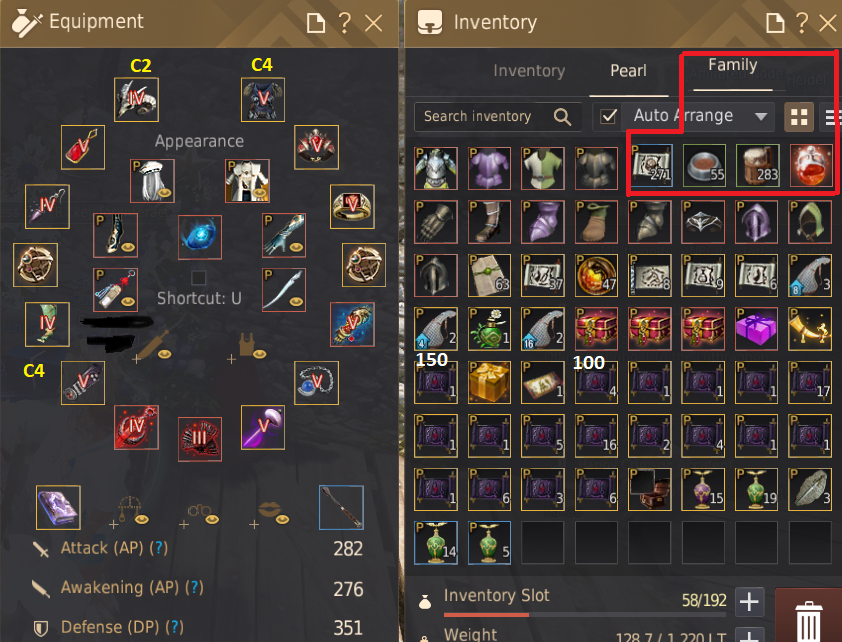Toggle helmet appearance visibility eye
This screenshot has height=642, width=842.
point(164,192)
